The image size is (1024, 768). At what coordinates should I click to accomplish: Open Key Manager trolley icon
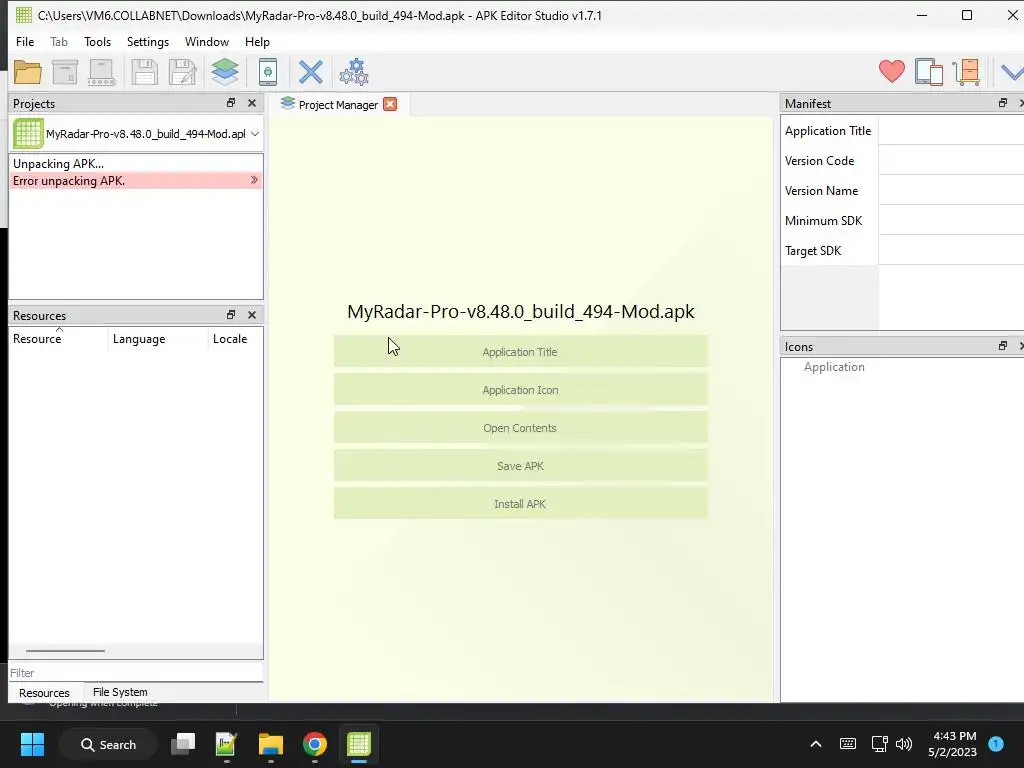967,72
